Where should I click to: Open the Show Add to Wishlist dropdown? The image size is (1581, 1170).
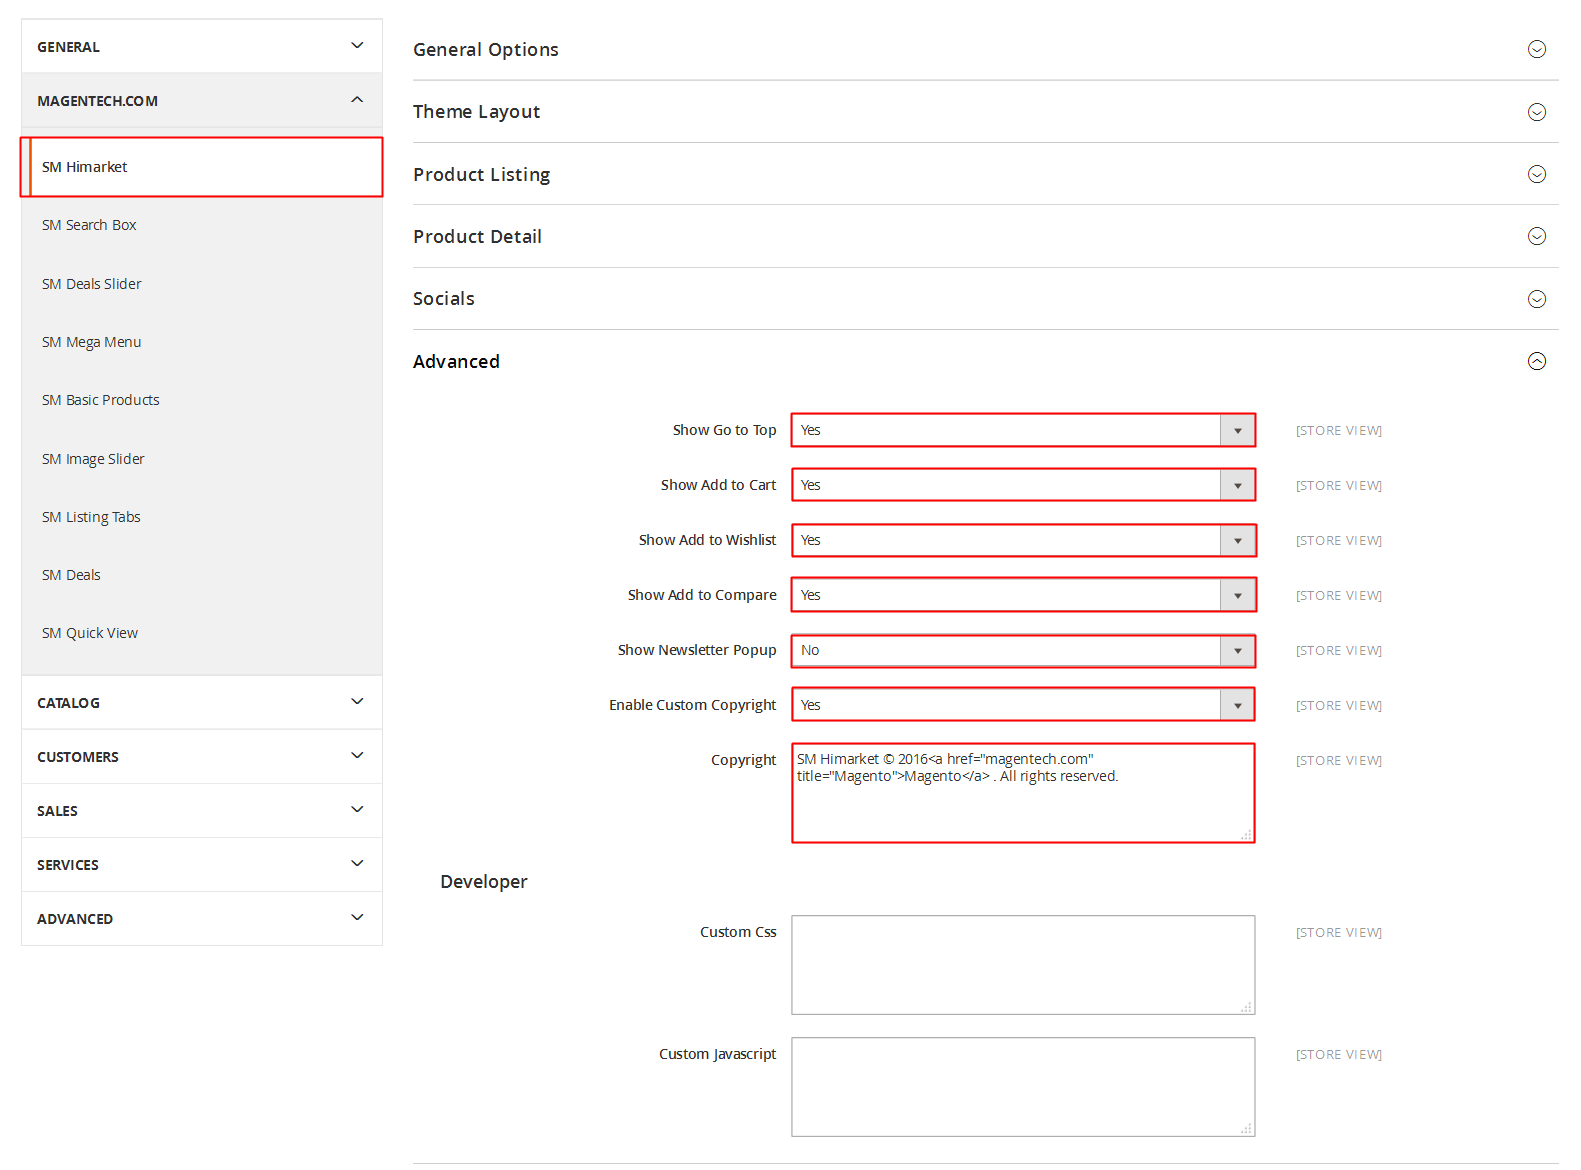click(1023, 540)
